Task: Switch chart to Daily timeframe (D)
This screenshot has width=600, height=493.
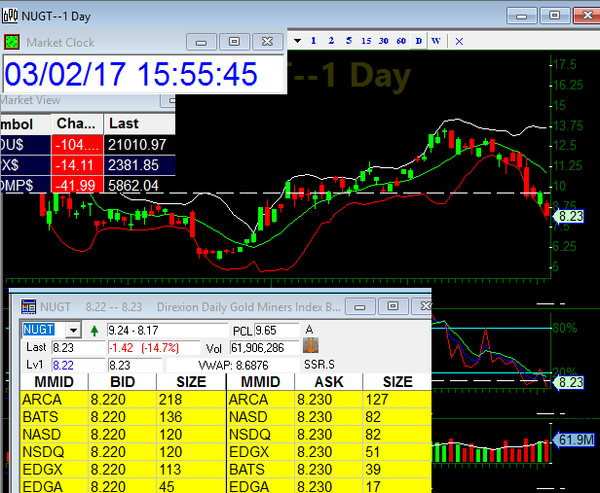Action: click(x=418, y=41)
